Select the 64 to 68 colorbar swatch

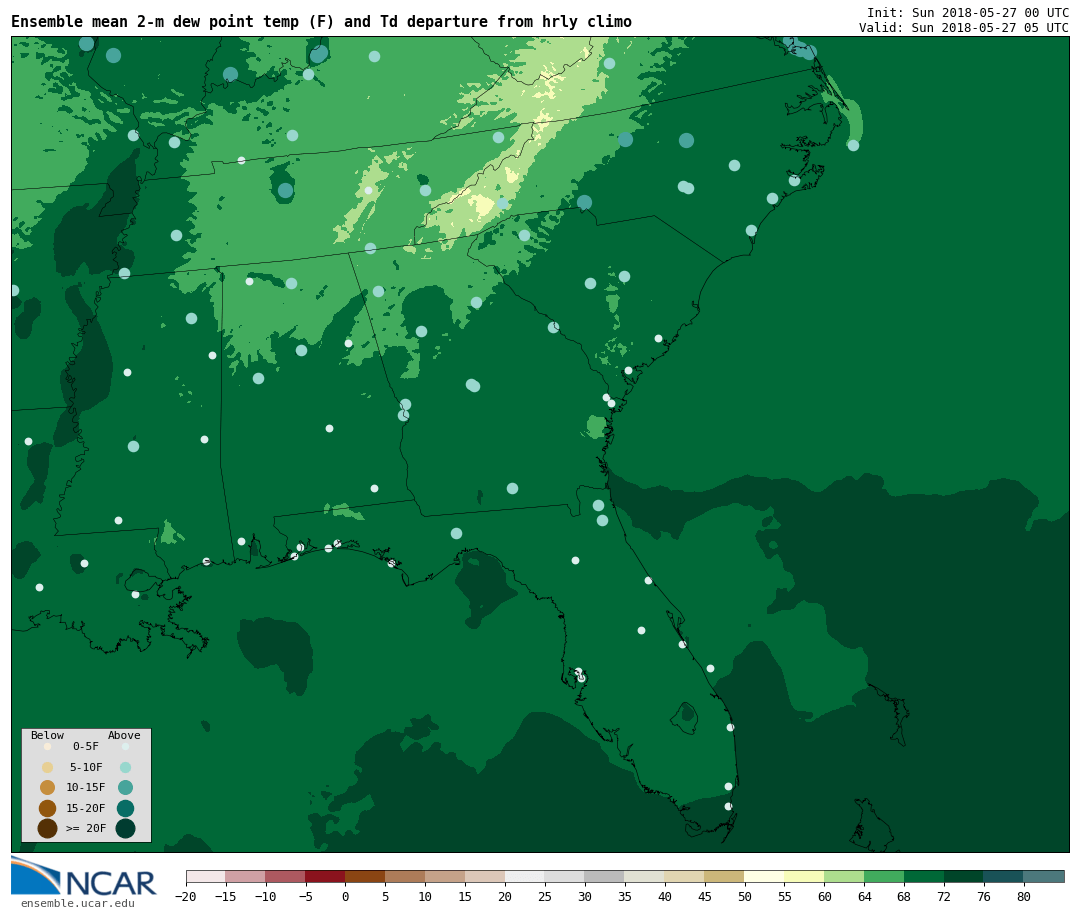pos(885,876)
